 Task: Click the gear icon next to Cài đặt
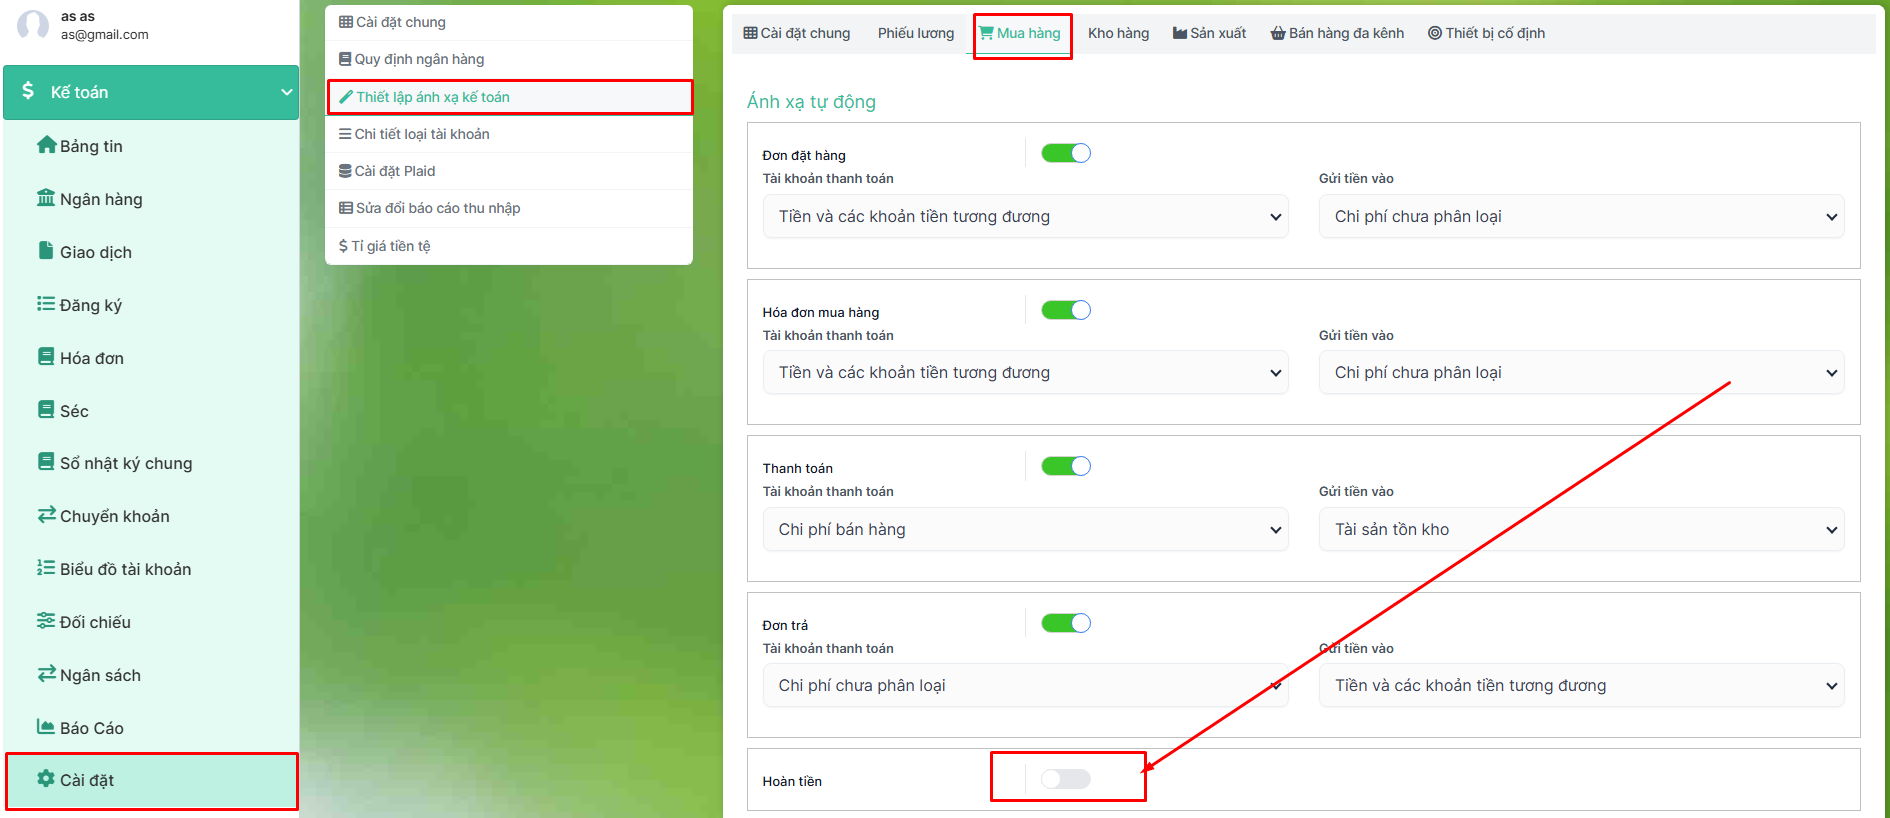click(46, 779)
